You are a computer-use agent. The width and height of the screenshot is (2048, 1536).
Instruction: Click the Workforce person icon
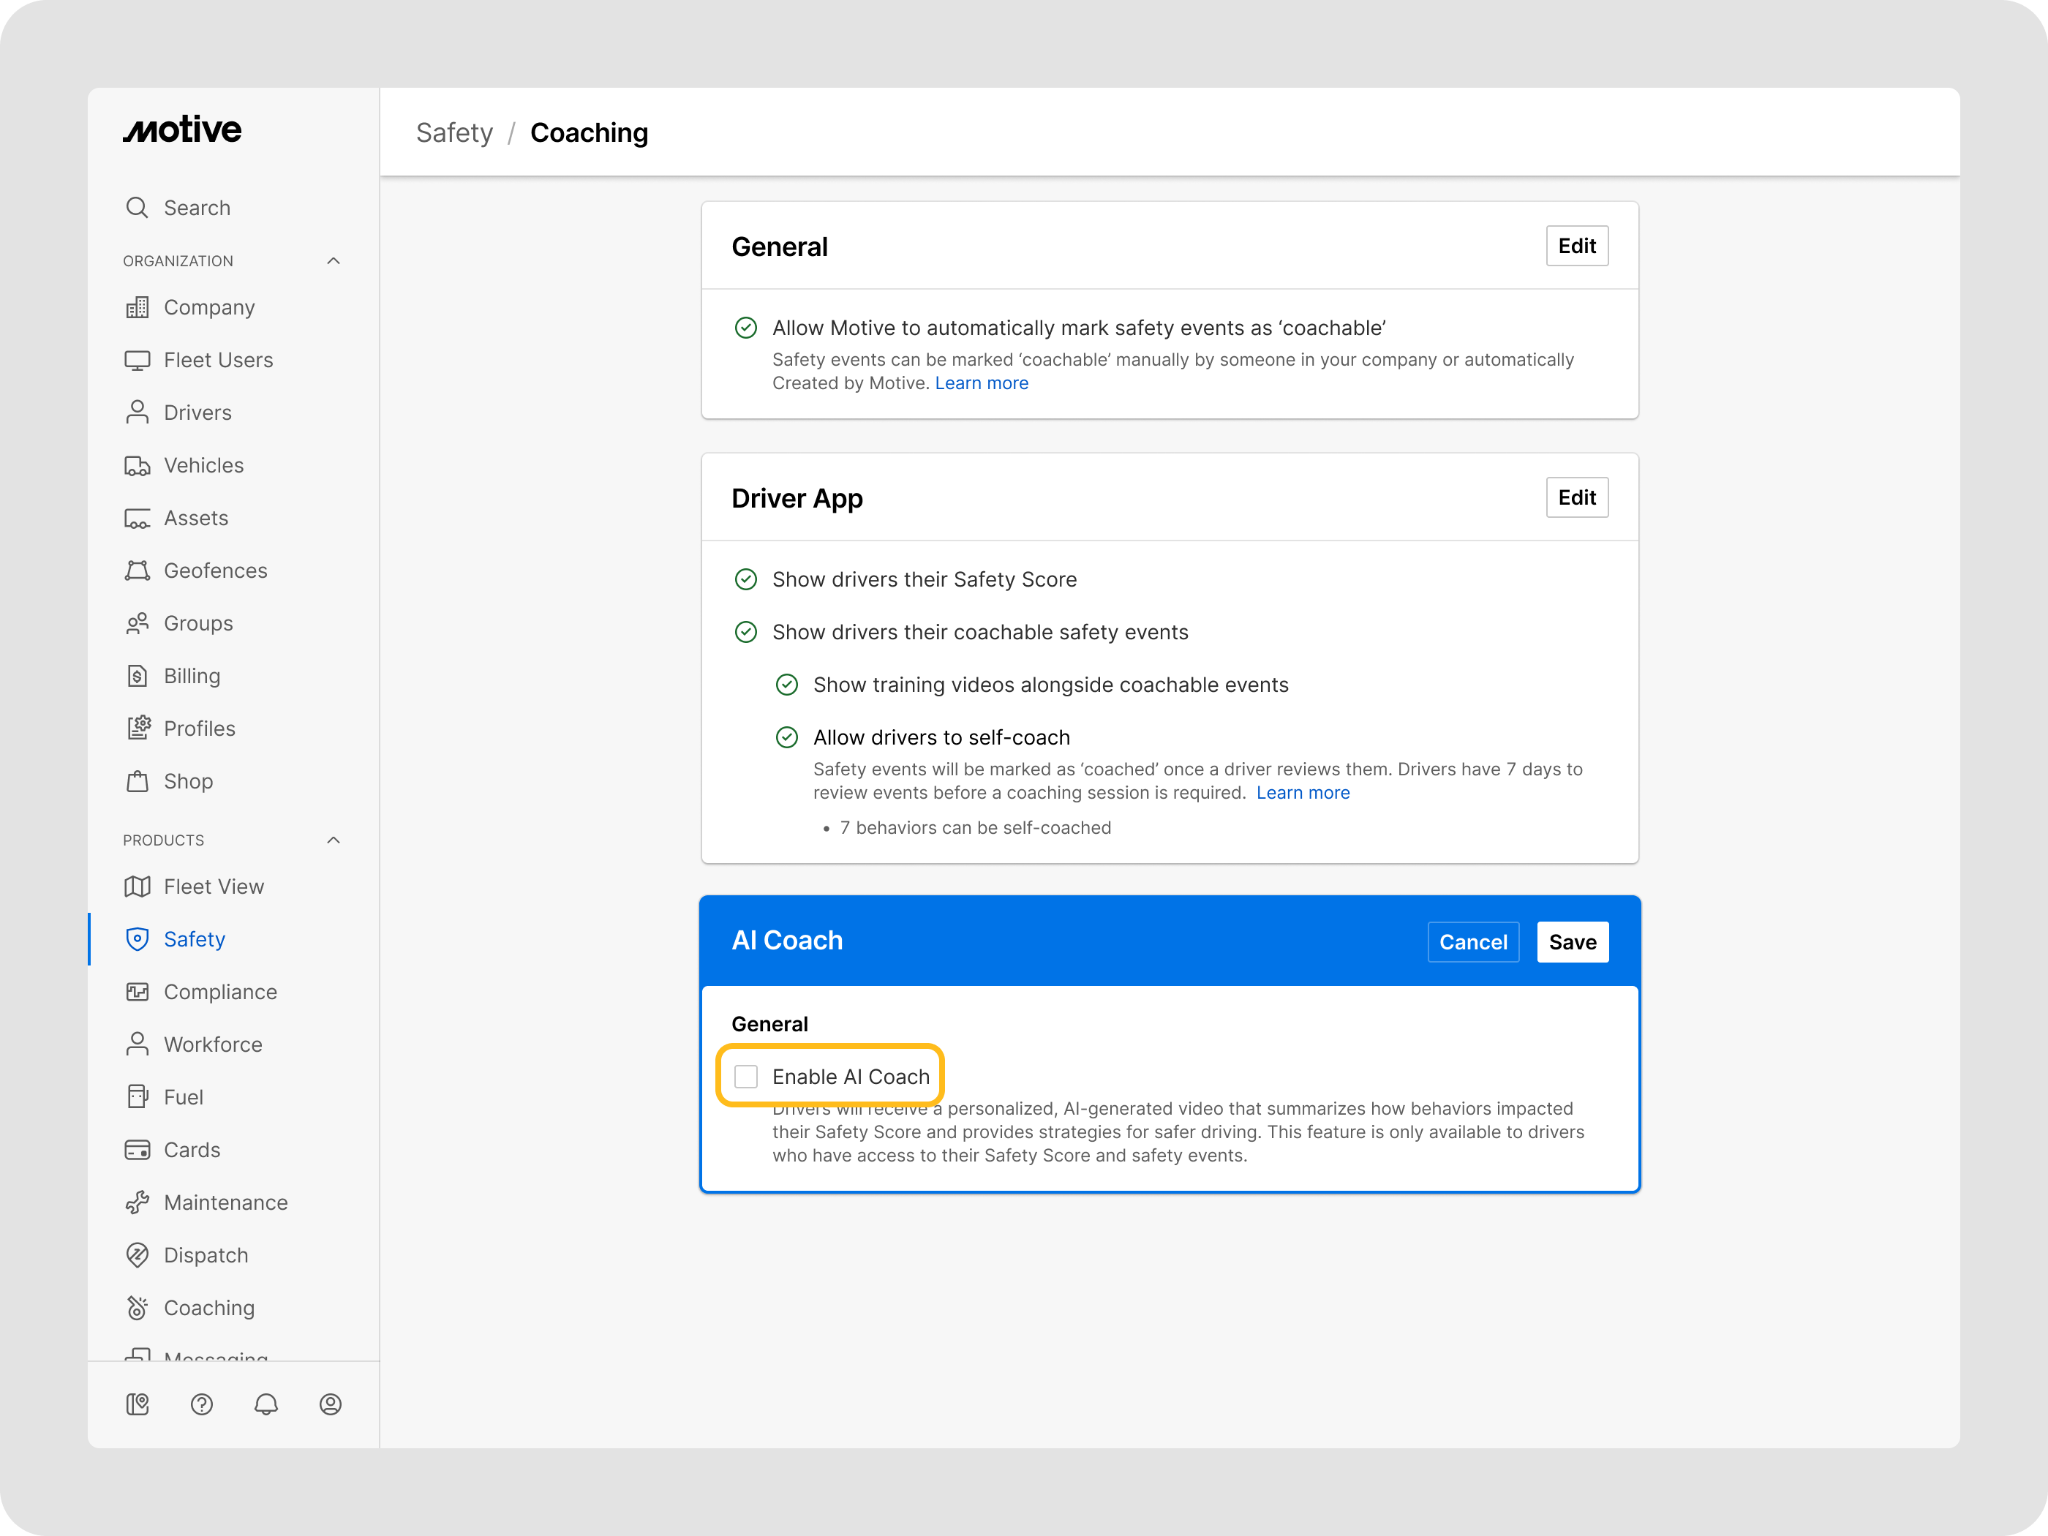tap(137, 1044)
